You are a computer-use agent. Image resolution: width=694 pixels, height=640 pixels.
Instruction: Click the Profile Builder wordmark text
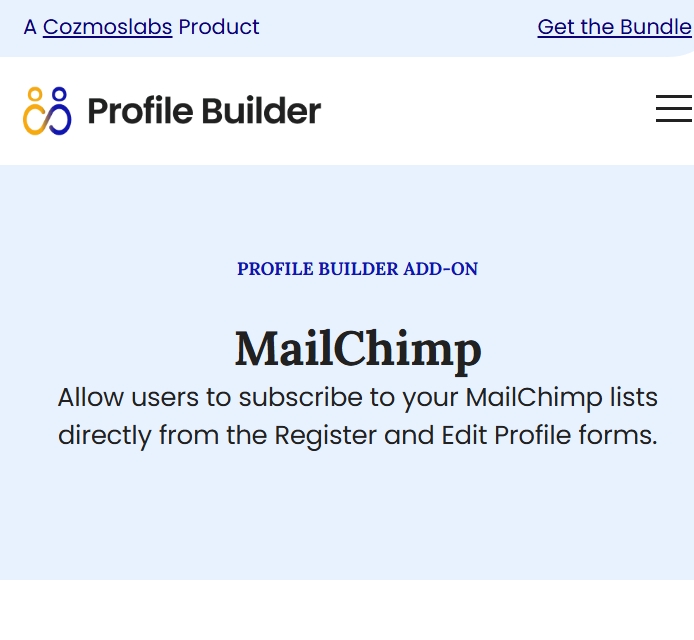pos(204,111)
